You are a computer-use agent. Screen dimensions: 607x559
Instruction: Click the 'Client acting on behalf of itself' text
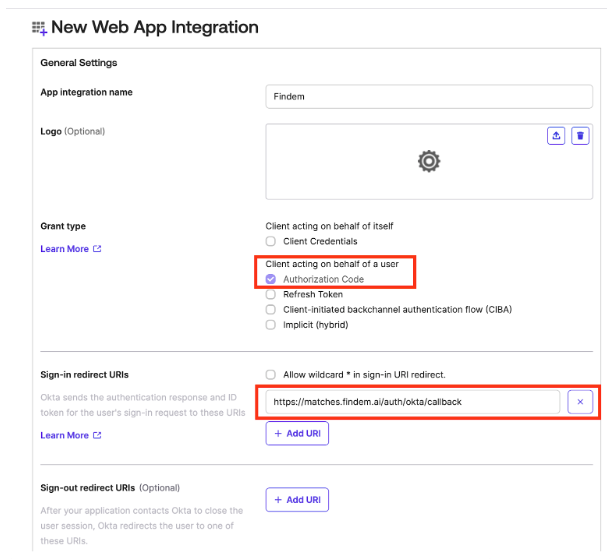tap(329, 226)
